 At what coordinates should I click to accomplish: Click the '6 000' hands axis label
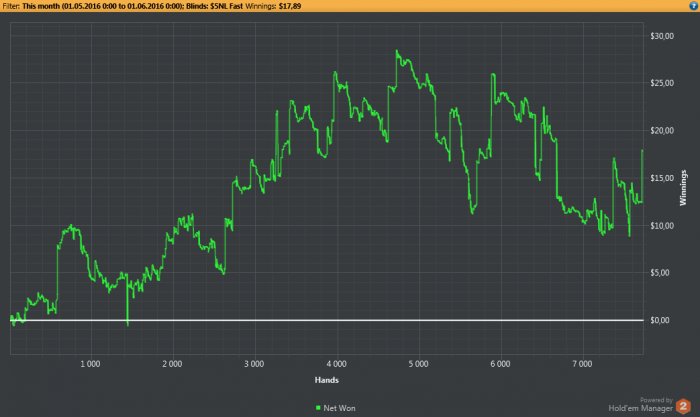click(500, 364)
